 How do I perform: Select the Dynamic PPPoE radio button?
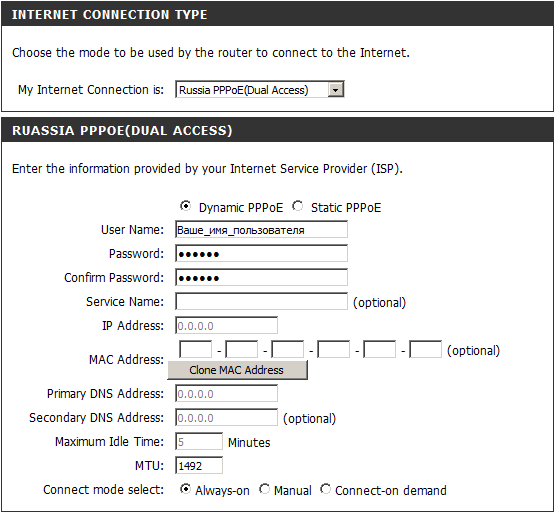(x=185, y=206)
